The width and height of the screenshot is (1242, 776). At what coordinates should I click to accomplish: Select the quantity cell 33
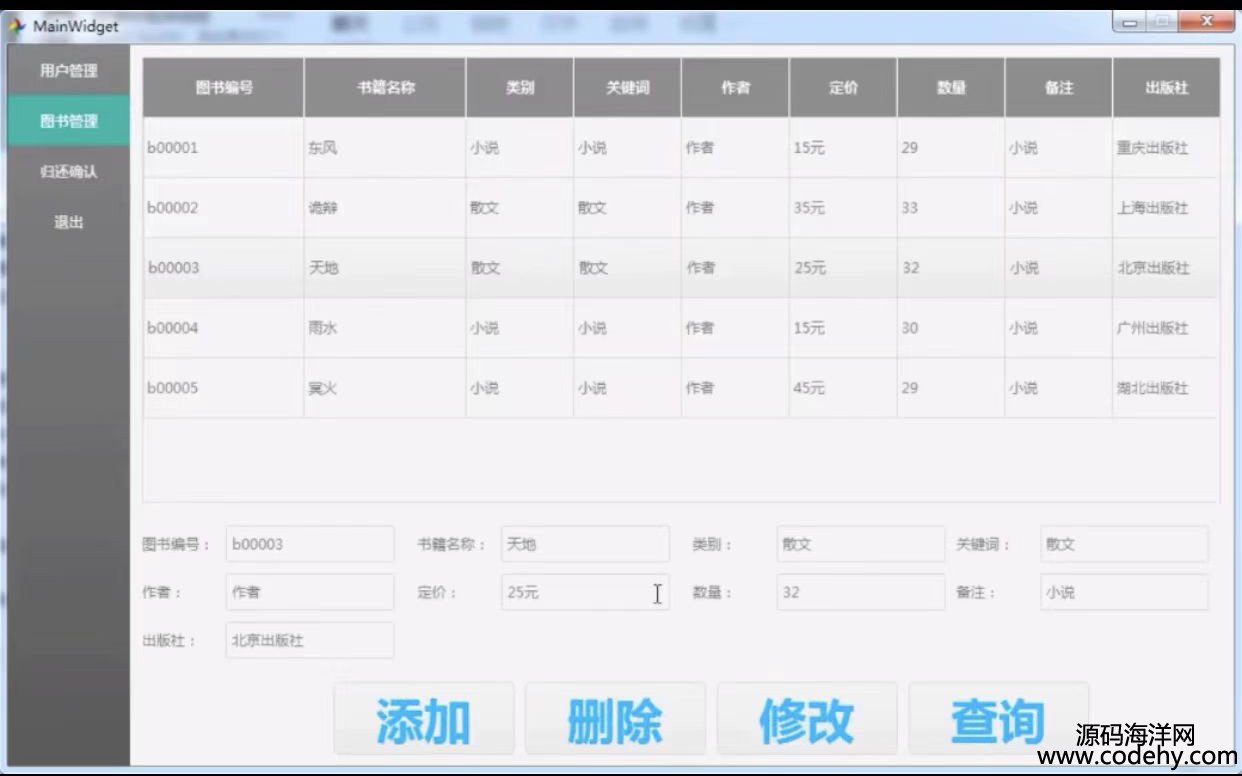tap(951, 208)
